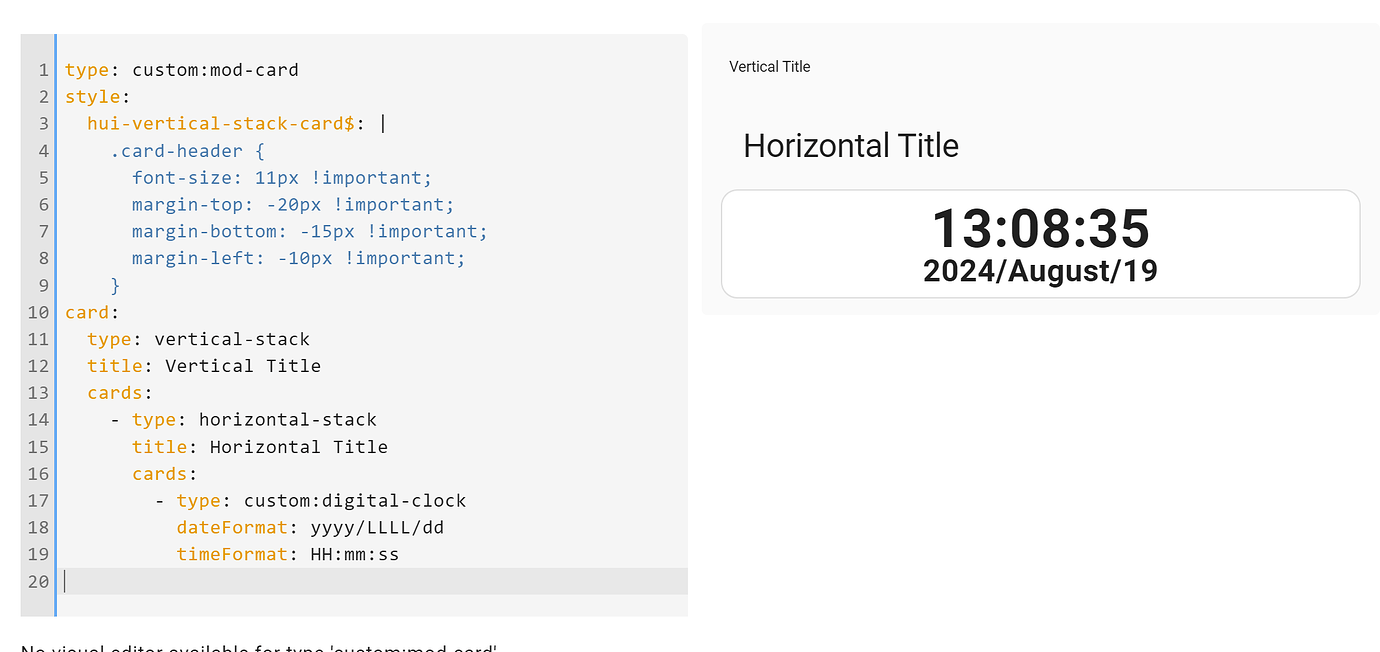Click the 'Horizontal Title' heading in preview
This screenshot has width=1380, height=652.
(850, 145)
